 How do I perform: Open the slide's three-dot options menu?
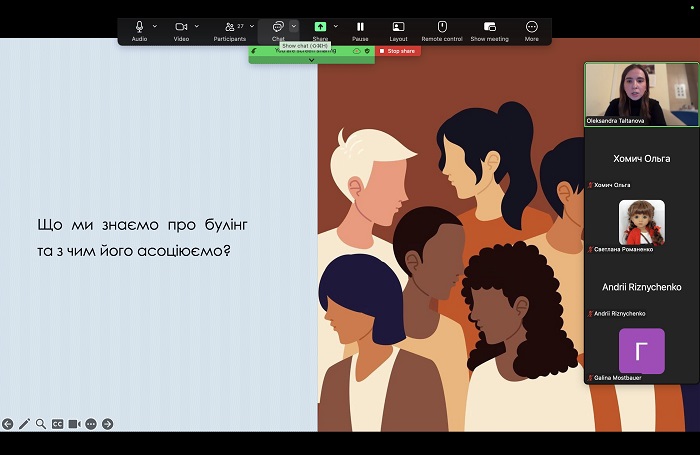click(90, 424)
